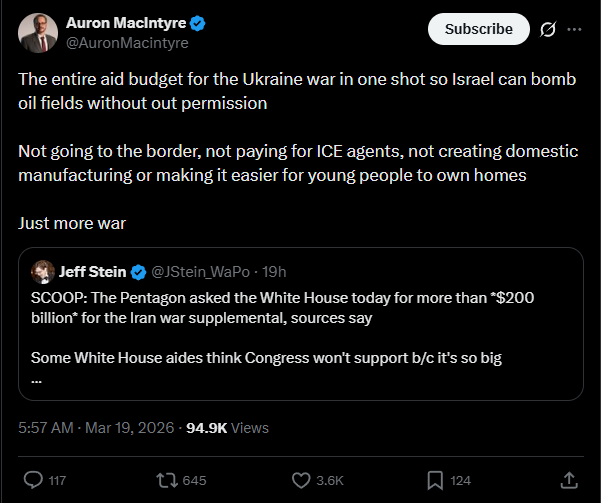Click Jeff Stein's verified checkmark badge
The height and width of the screenshot is (503, 601).
[138, 272]
